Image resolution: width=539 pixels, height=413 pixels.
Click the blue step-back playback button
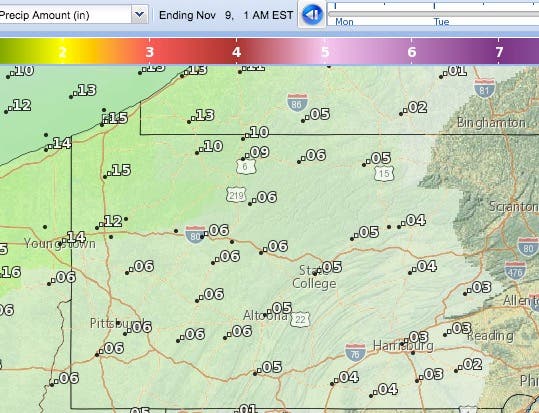(312, 14)
